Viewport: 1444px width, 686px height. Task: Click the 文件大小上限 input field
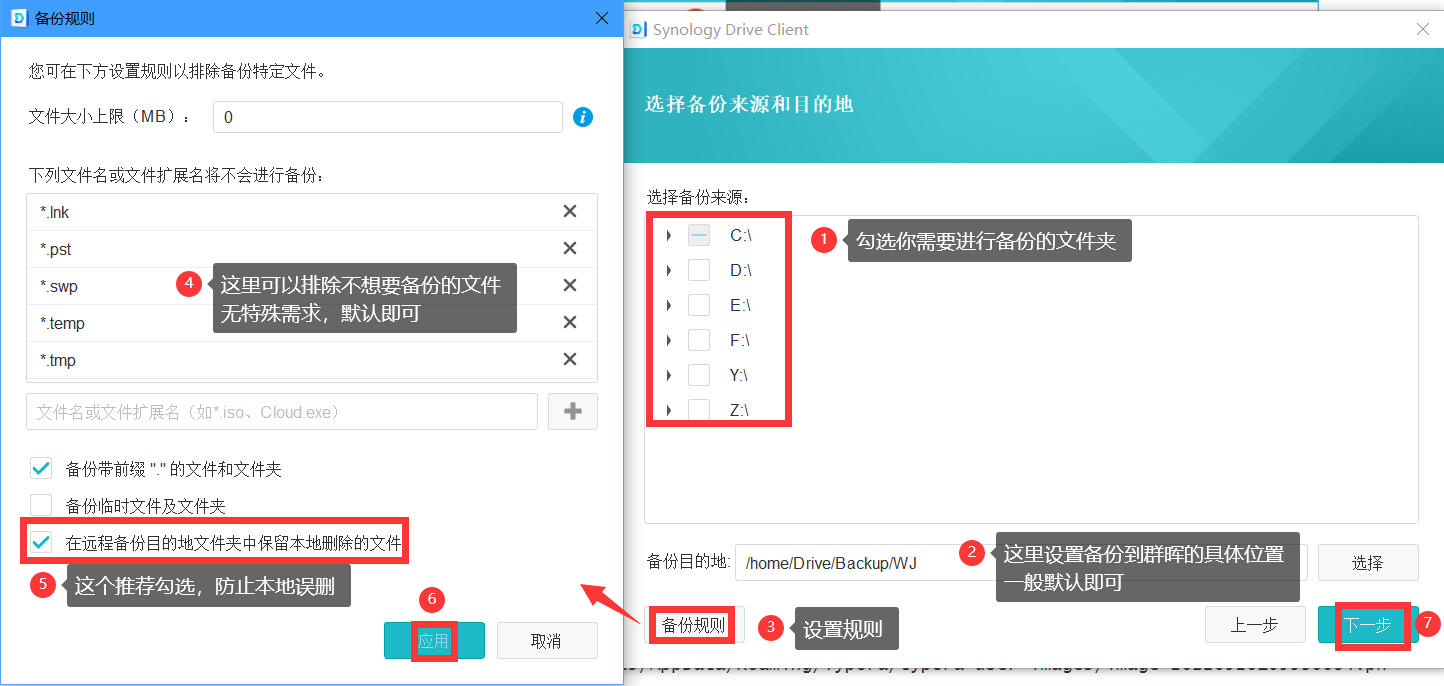388,117
